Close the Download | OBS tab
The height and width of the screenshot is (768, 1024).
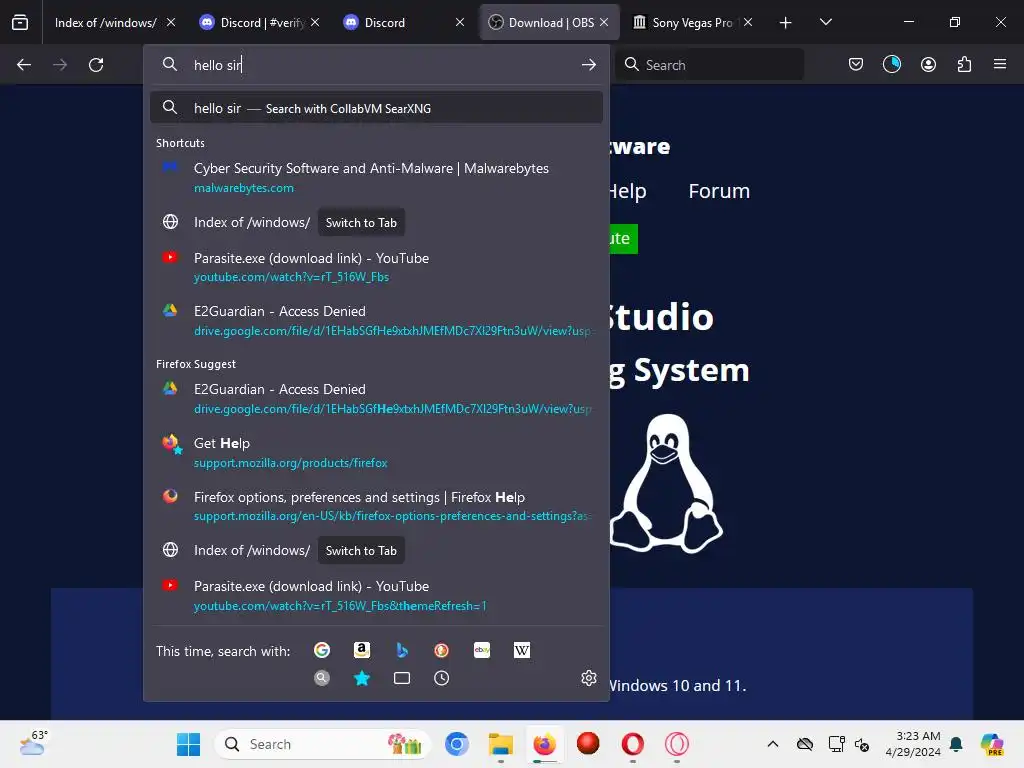(x=604, y=22)
